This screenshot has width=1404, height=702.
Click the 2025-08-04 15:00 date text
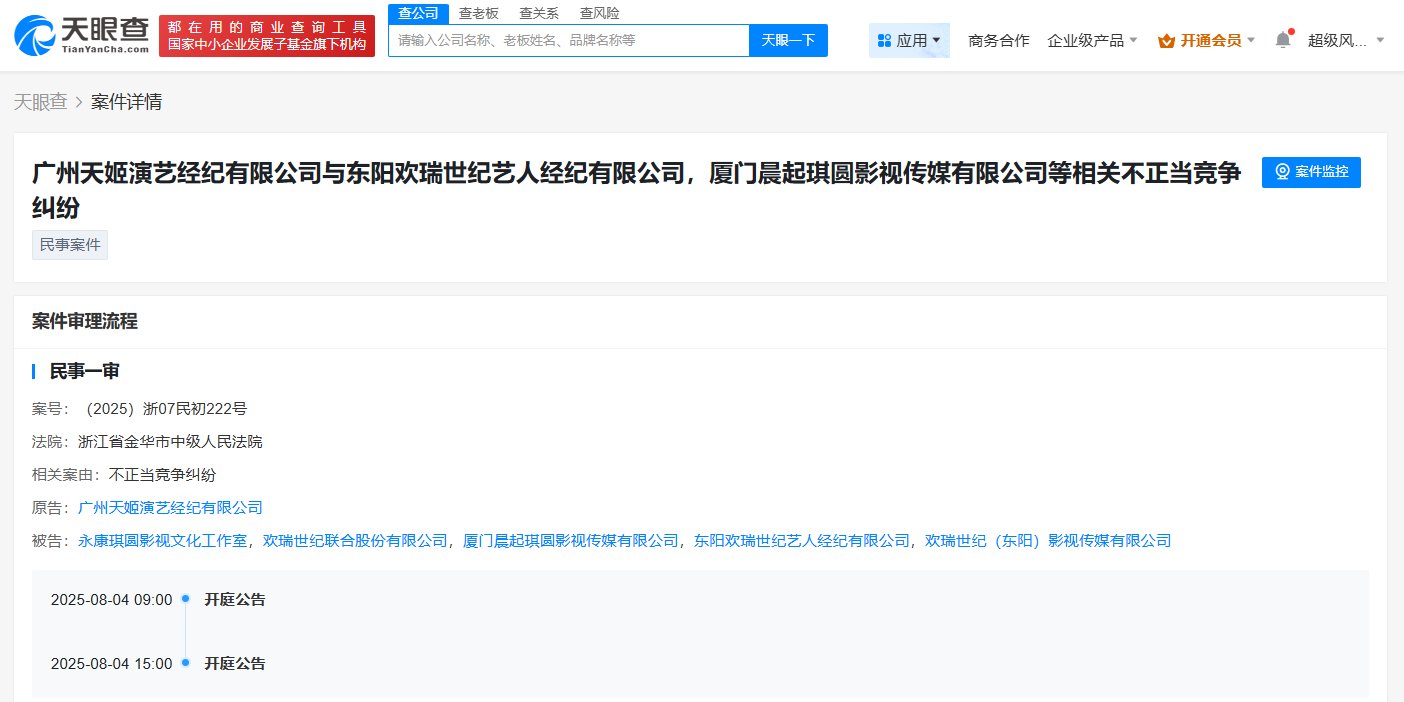(112, 664)
